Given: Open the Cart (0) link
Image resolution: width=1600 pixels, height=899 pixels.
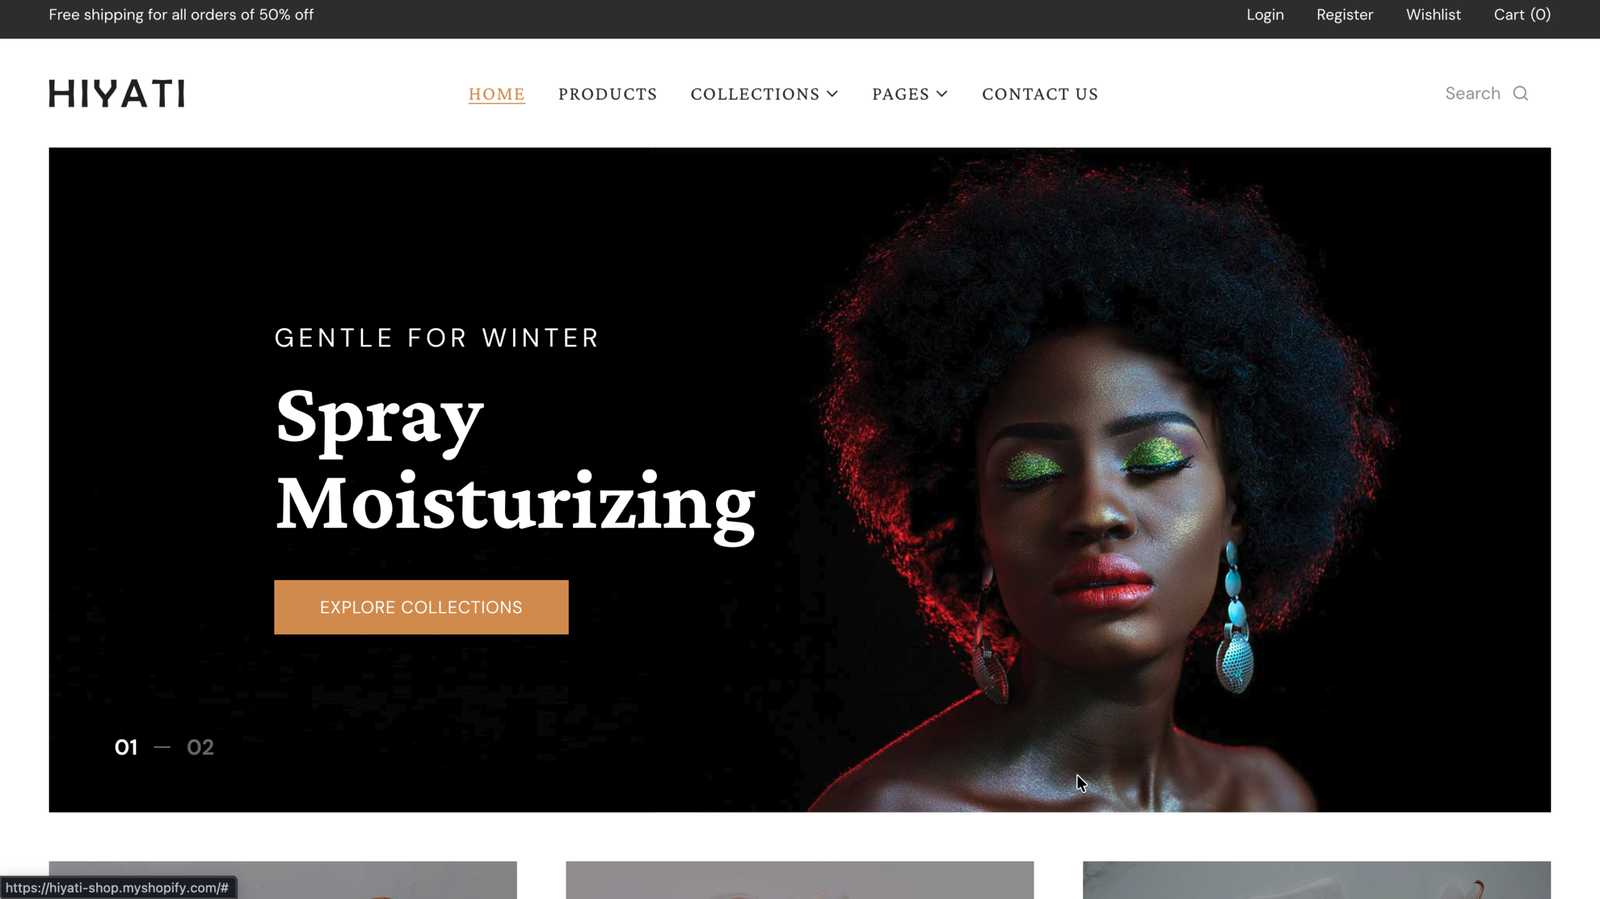Looking at the screenshot, I should pyautogui.click(x=1522, y=15).
